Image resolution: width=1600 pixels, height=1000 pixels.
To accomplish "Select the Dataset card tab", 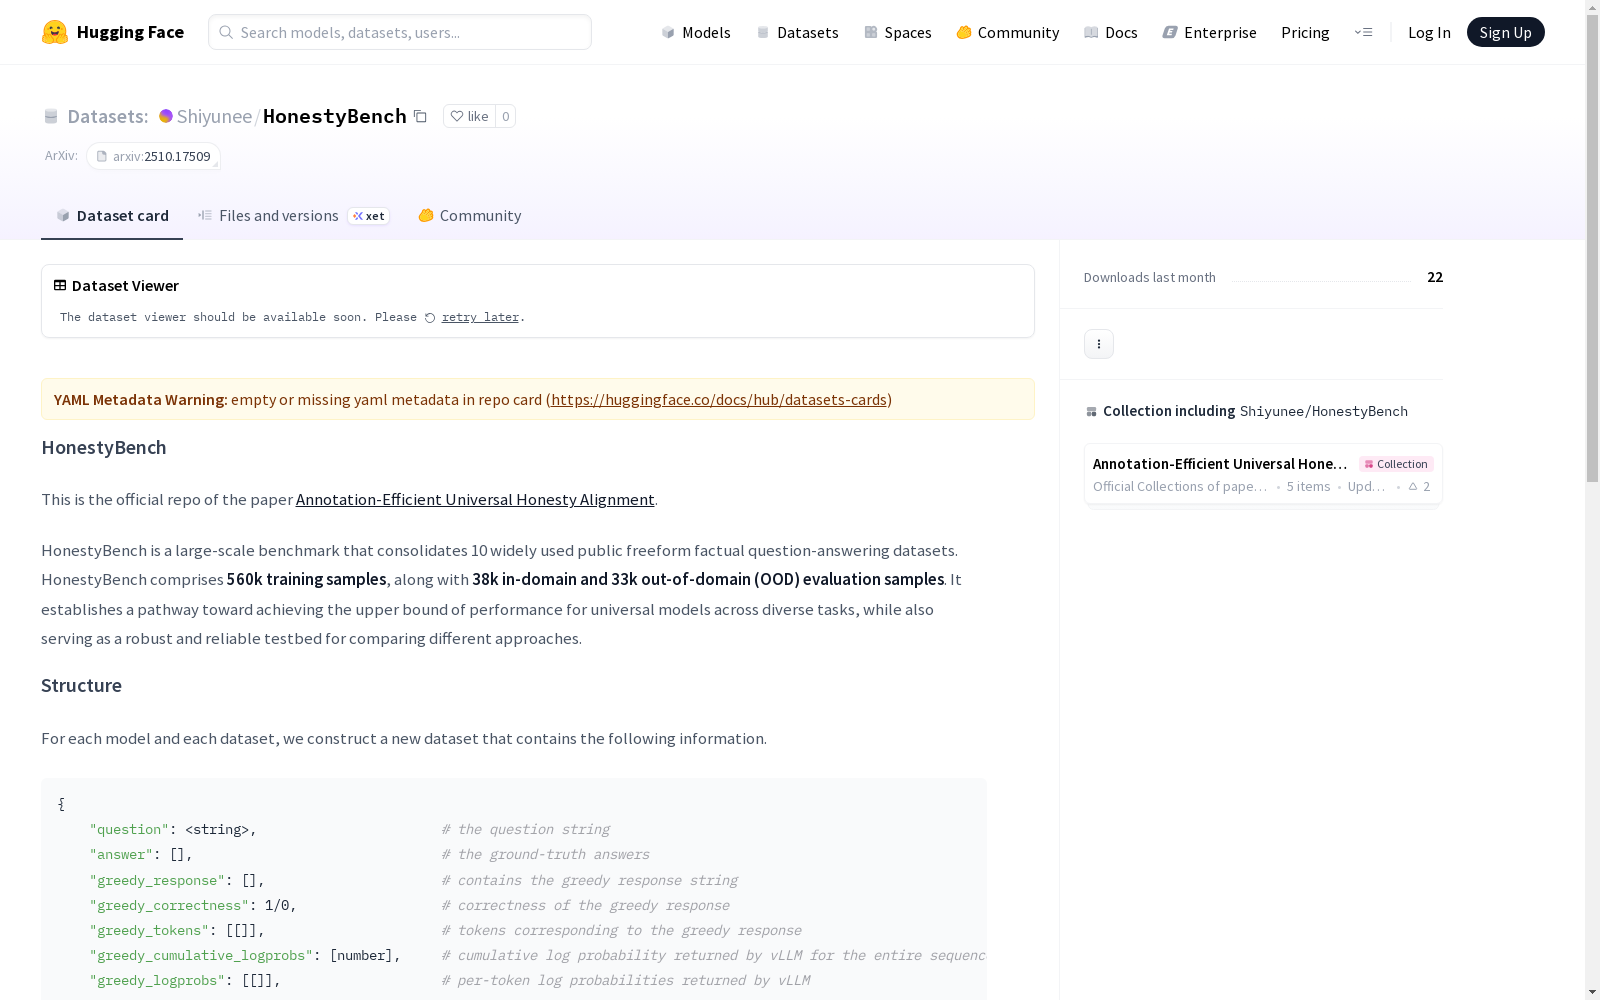I will click(x=112, y=216).
